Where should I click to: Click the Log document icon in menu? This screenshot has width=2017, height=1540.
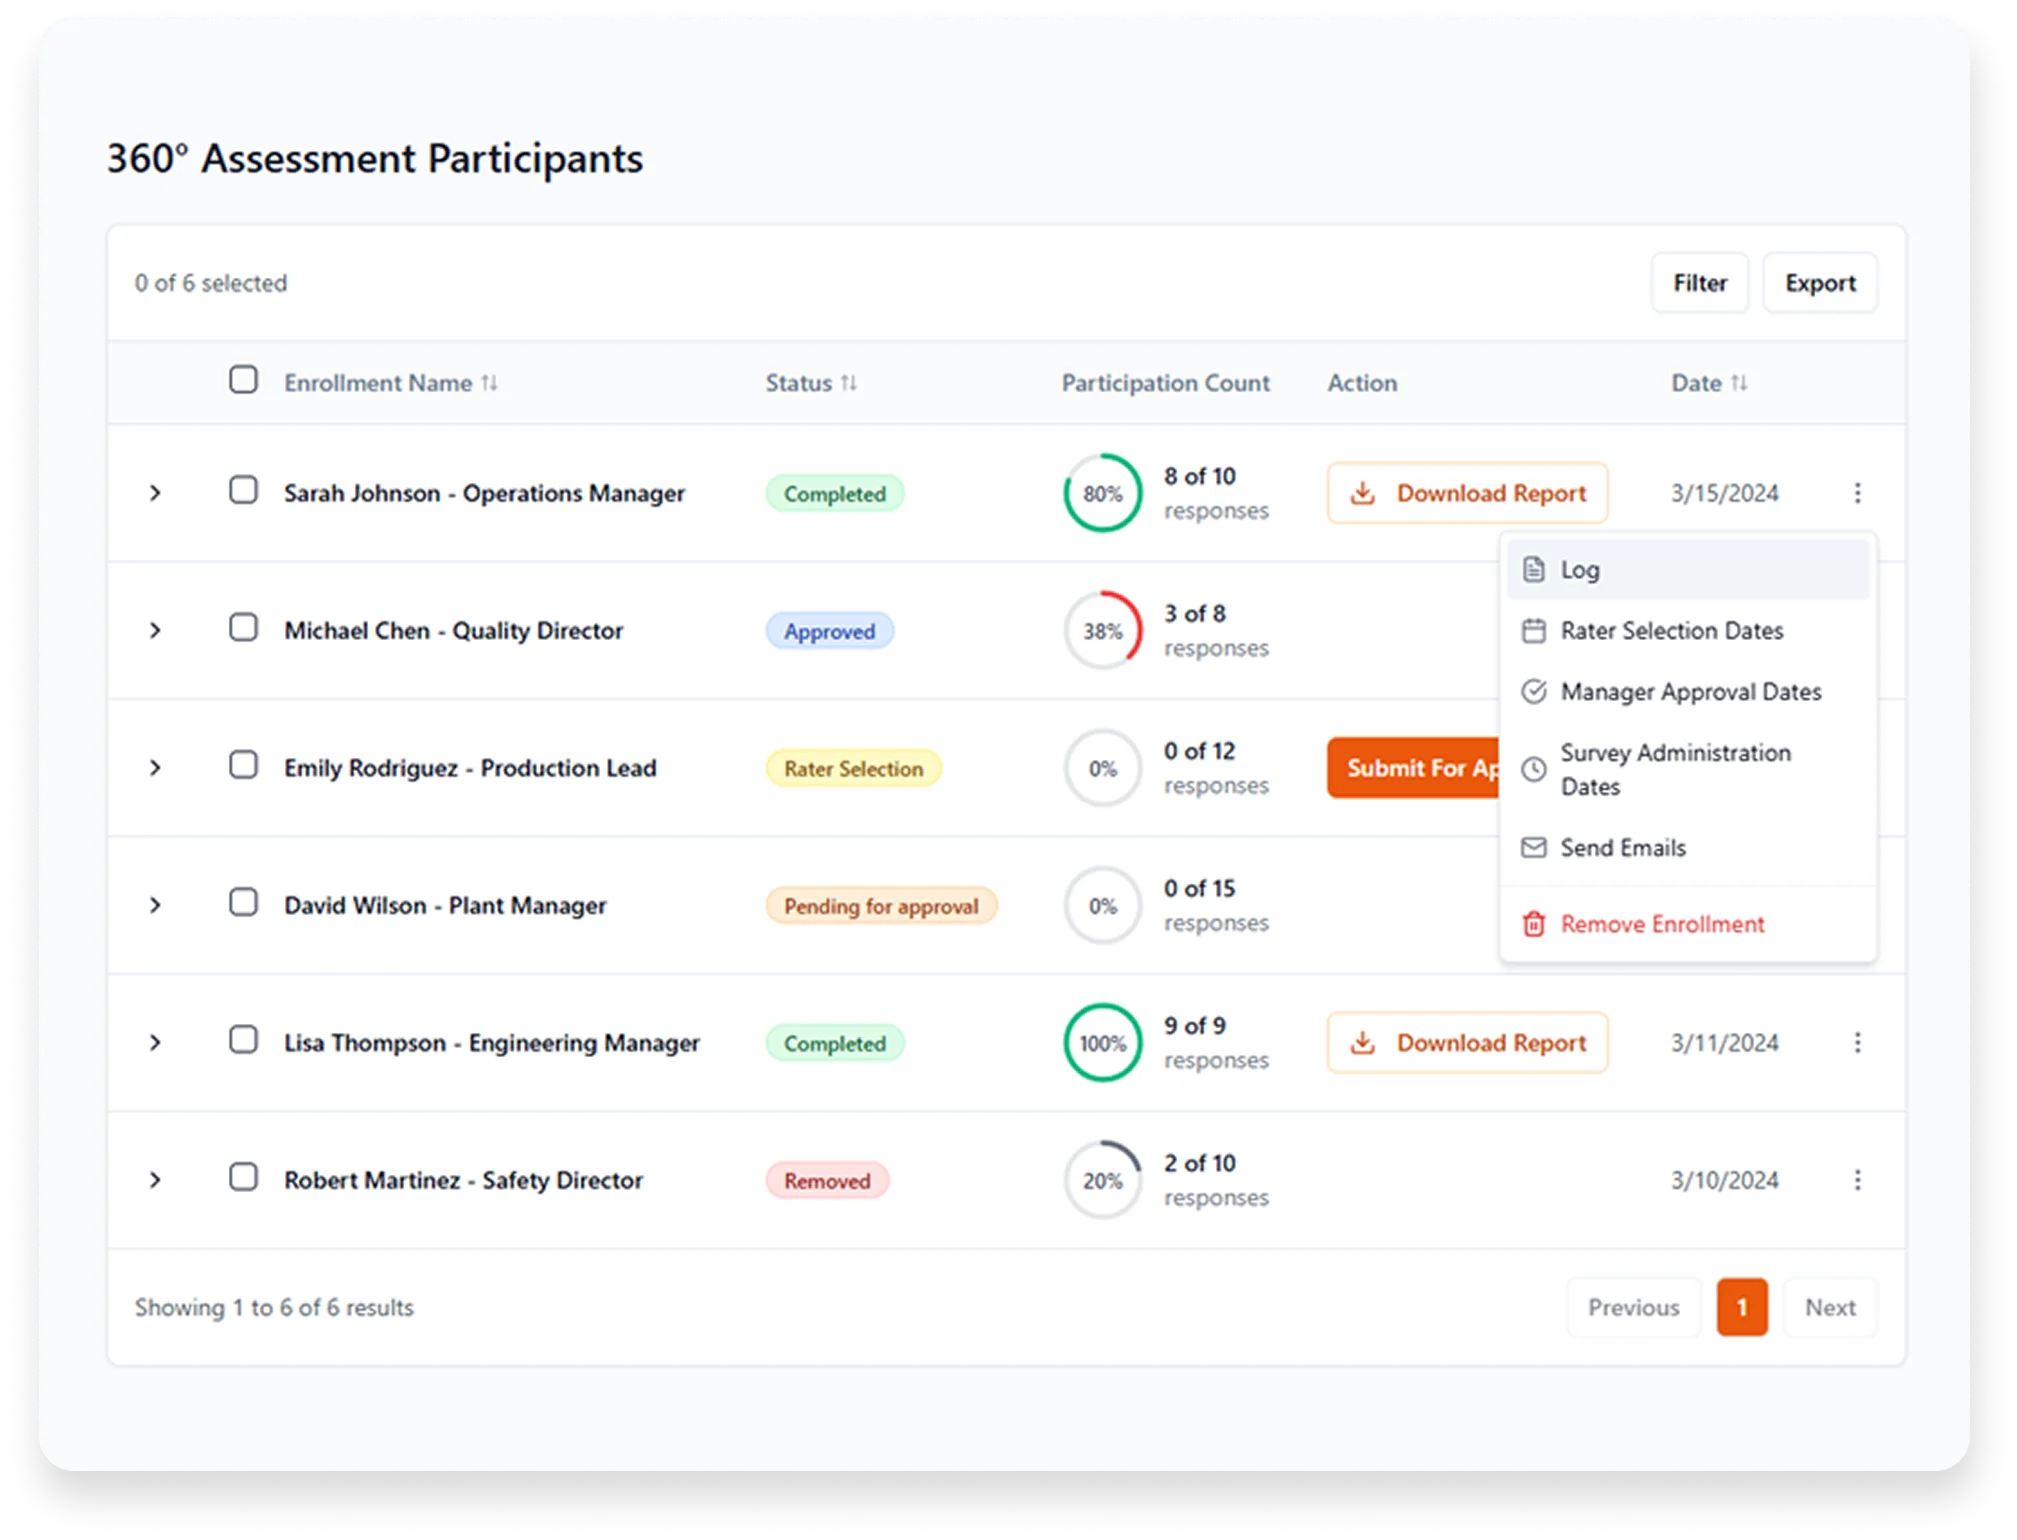point(1533,569)
